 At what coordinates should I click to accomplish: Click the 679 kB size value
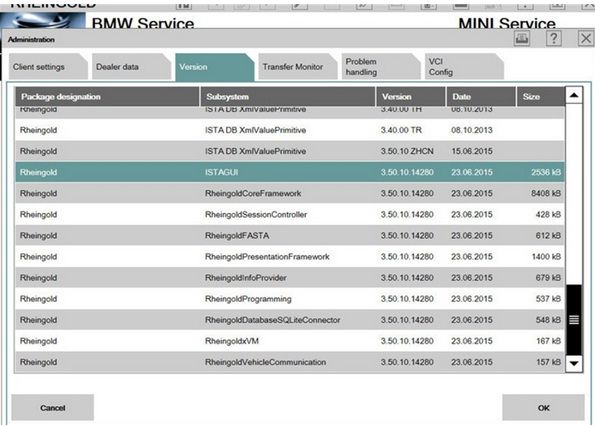pyautogui.click(x=548, y=278)
